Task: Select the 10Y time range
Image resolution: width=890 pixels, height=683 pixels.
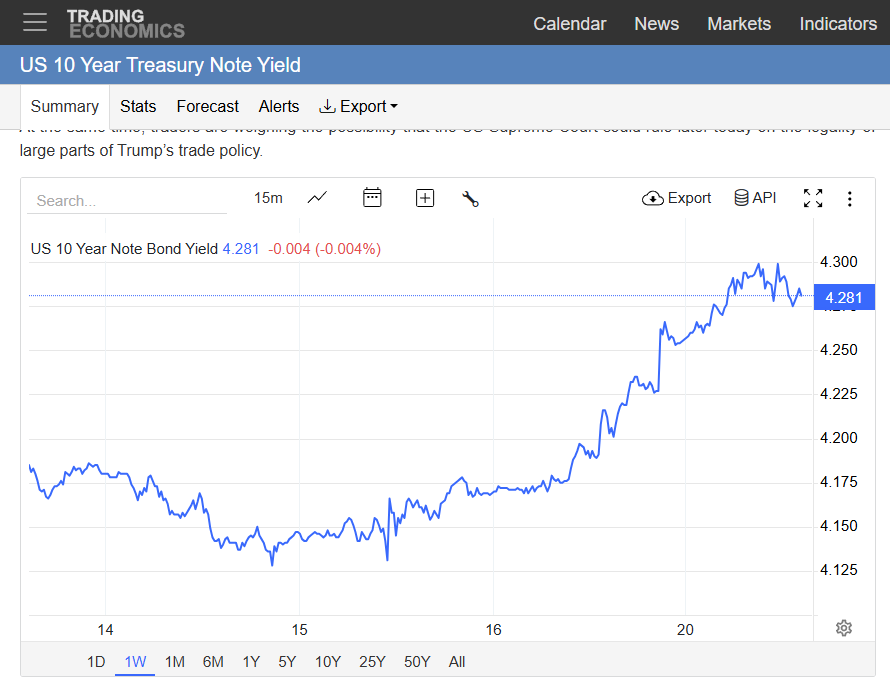Action: coord(328,662)
